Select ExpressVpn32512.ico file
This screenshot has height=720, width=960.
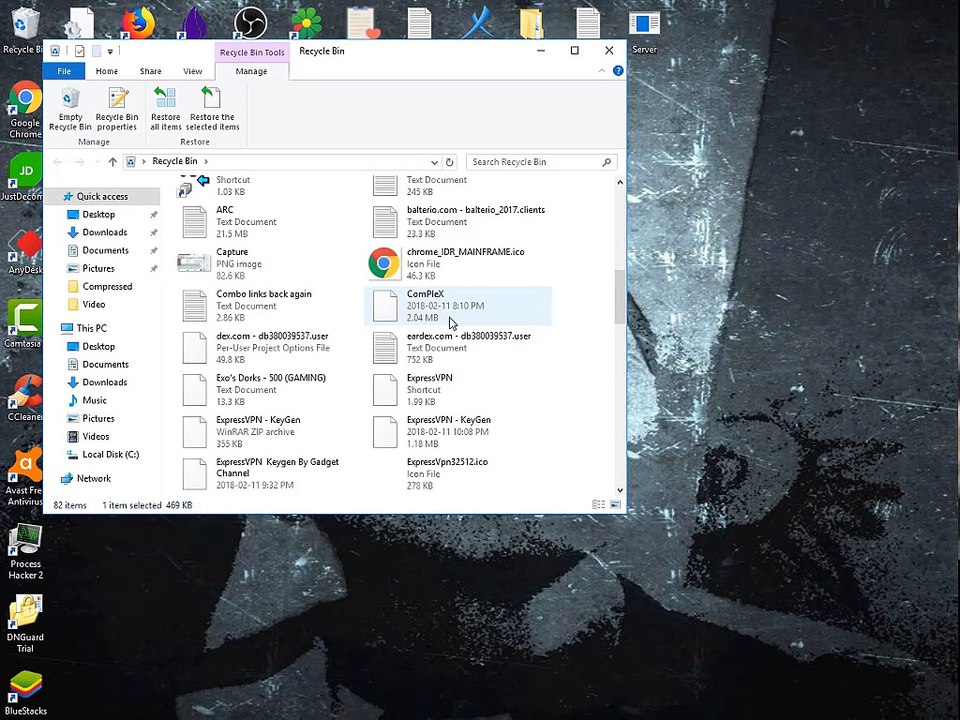coord(458,473)
